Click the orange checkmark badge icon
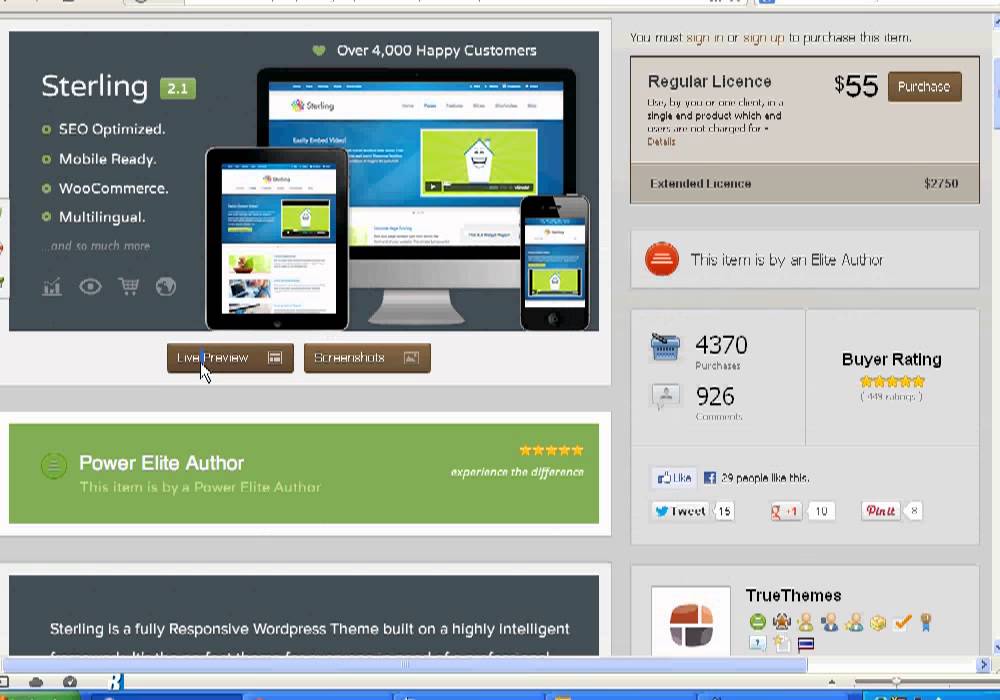The width and height of the screenshot is (1000, 700). (x=902, y=622)
